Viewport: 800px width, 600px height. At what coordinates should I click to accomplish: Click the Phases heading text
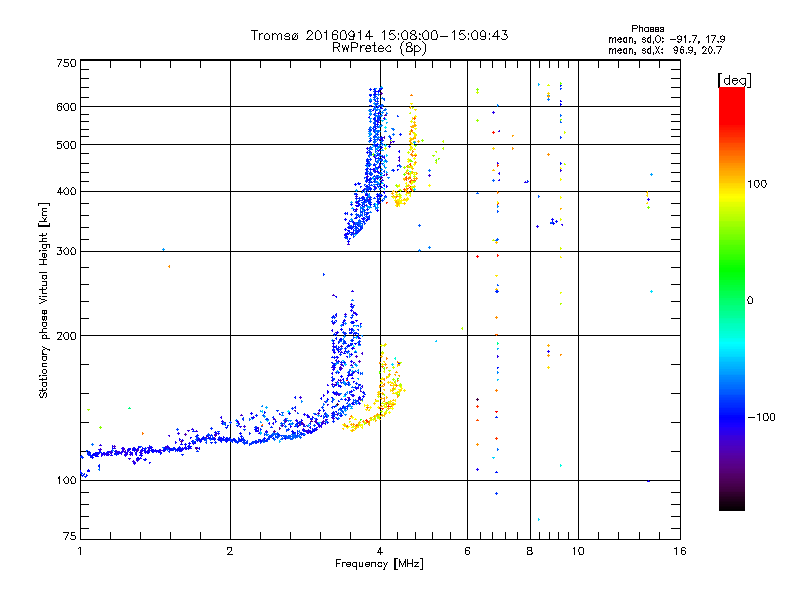tap(650, 28)
